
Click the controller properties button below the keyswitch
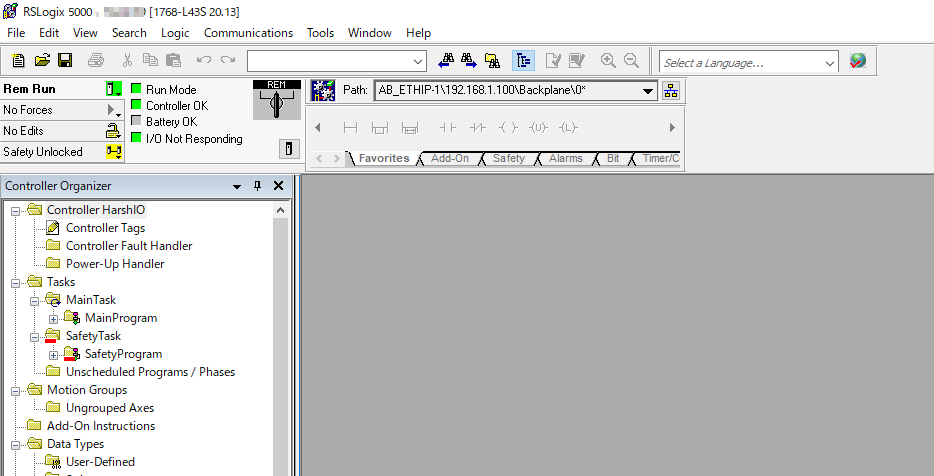(x=289, y=149)
